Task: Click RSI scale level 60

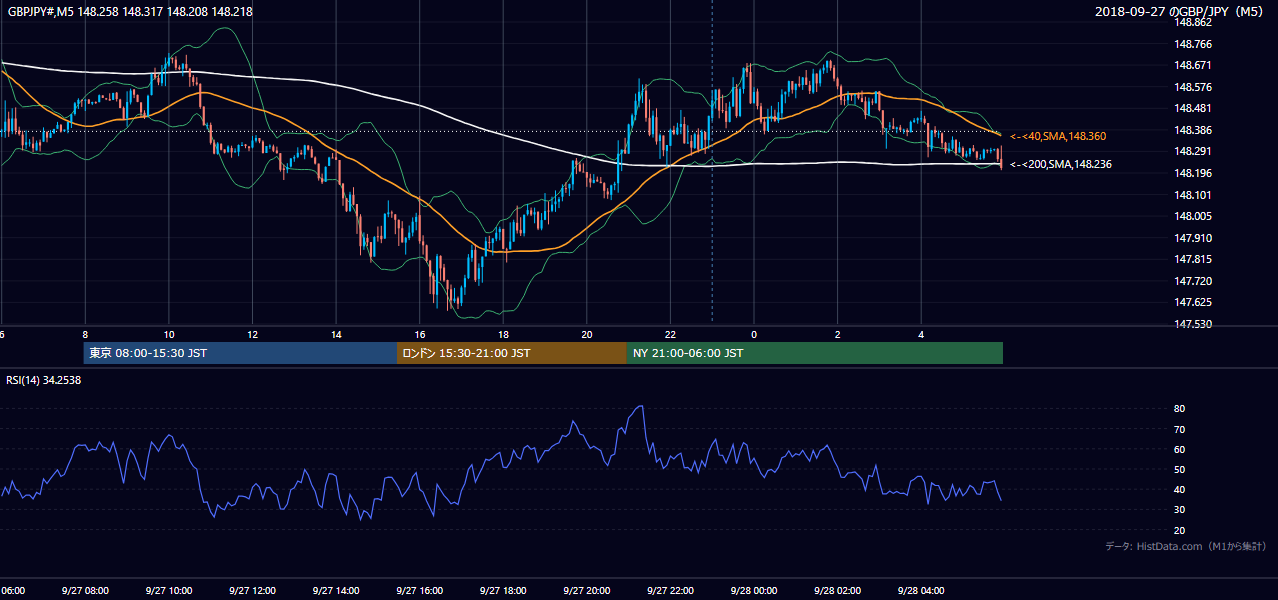Action: click(1179, 449)
